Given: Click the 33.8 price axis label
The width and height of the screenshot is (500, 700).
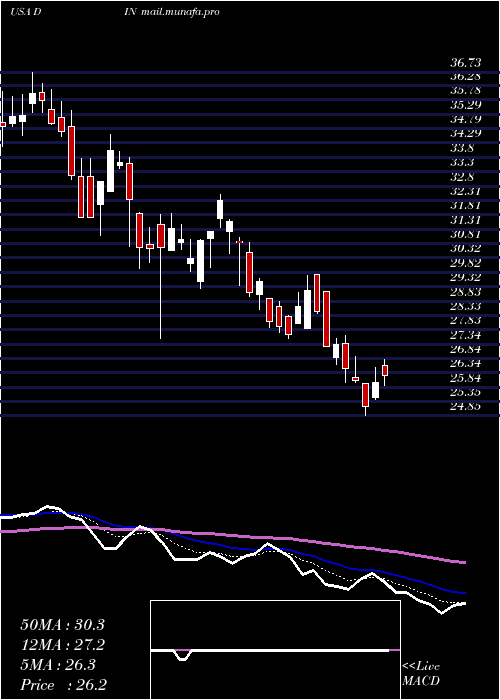Looking at the screenshot, I should point(462,148).
